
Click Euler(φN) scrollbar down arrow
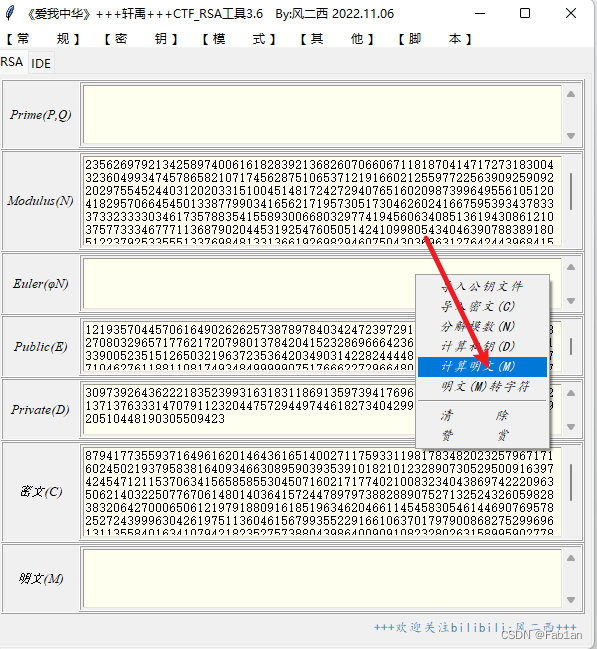571,301
